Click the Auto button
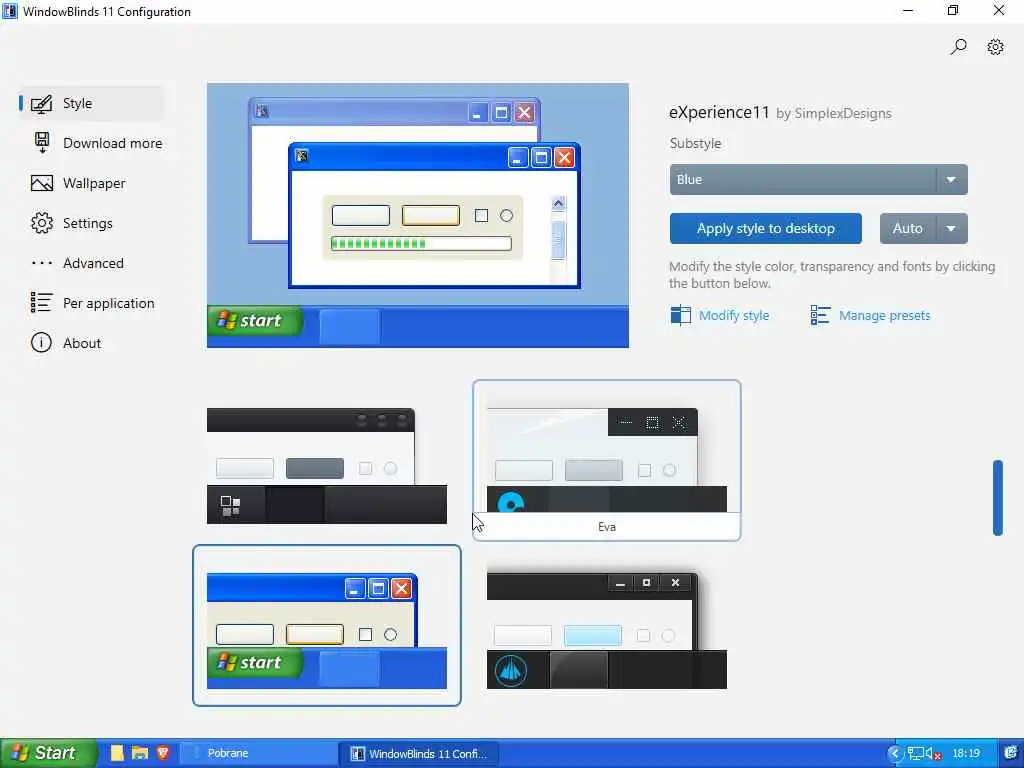This screenshot has width=1024, height=768. click(908, 229)
